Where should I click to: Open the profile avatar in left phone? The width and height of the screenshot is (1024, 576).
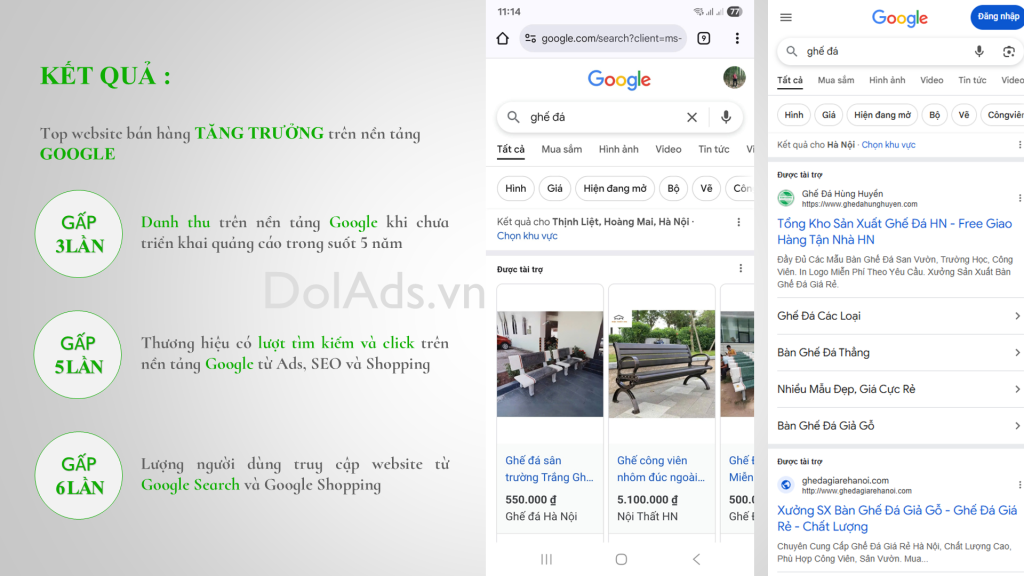coord(734,77)
